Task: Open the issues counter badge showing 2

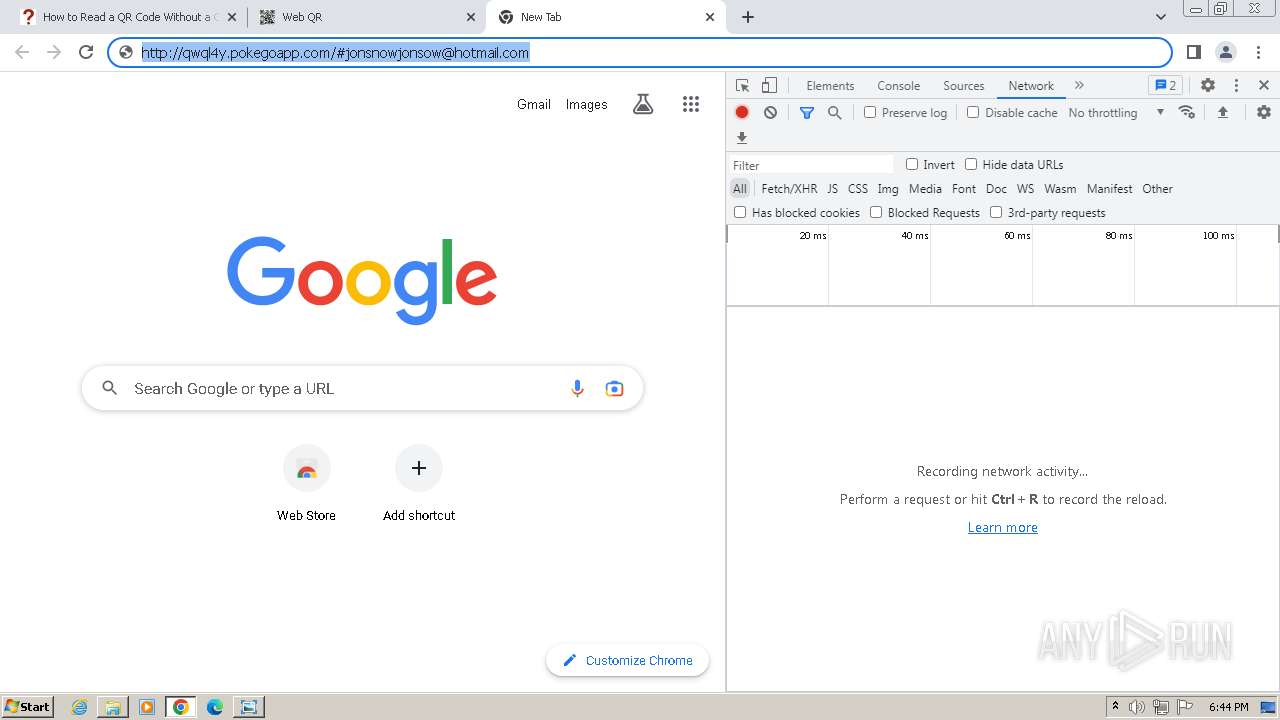Action: pos(1165,86)
